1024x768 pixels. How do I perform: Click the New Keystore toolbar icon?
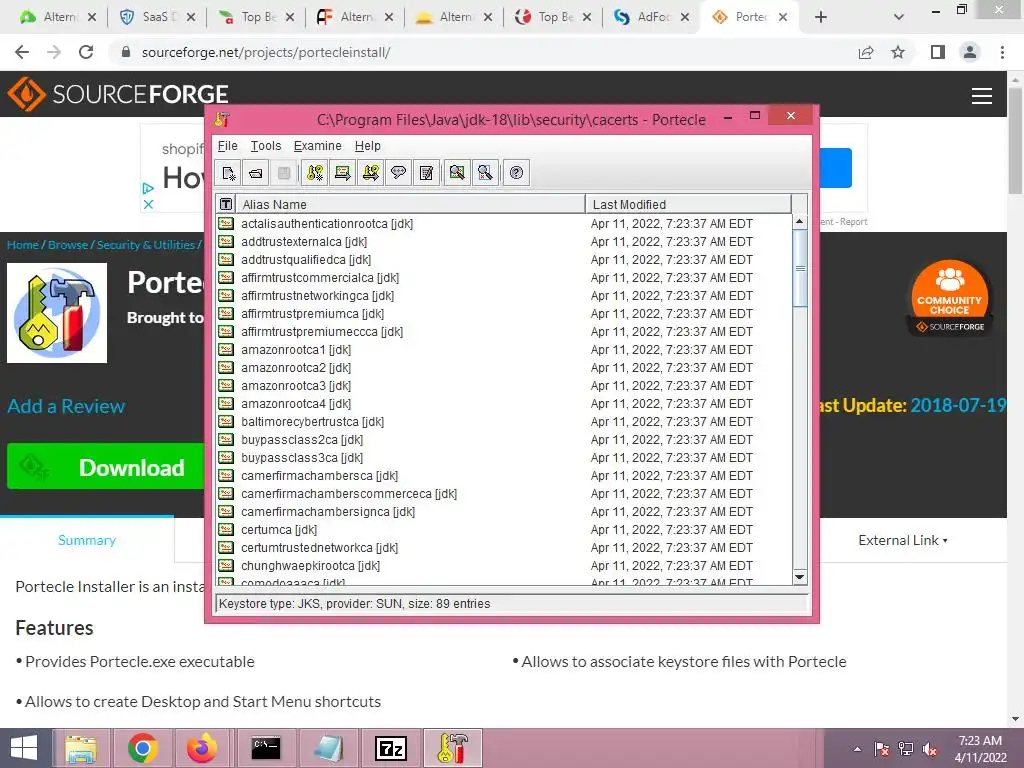click(228, 173)
